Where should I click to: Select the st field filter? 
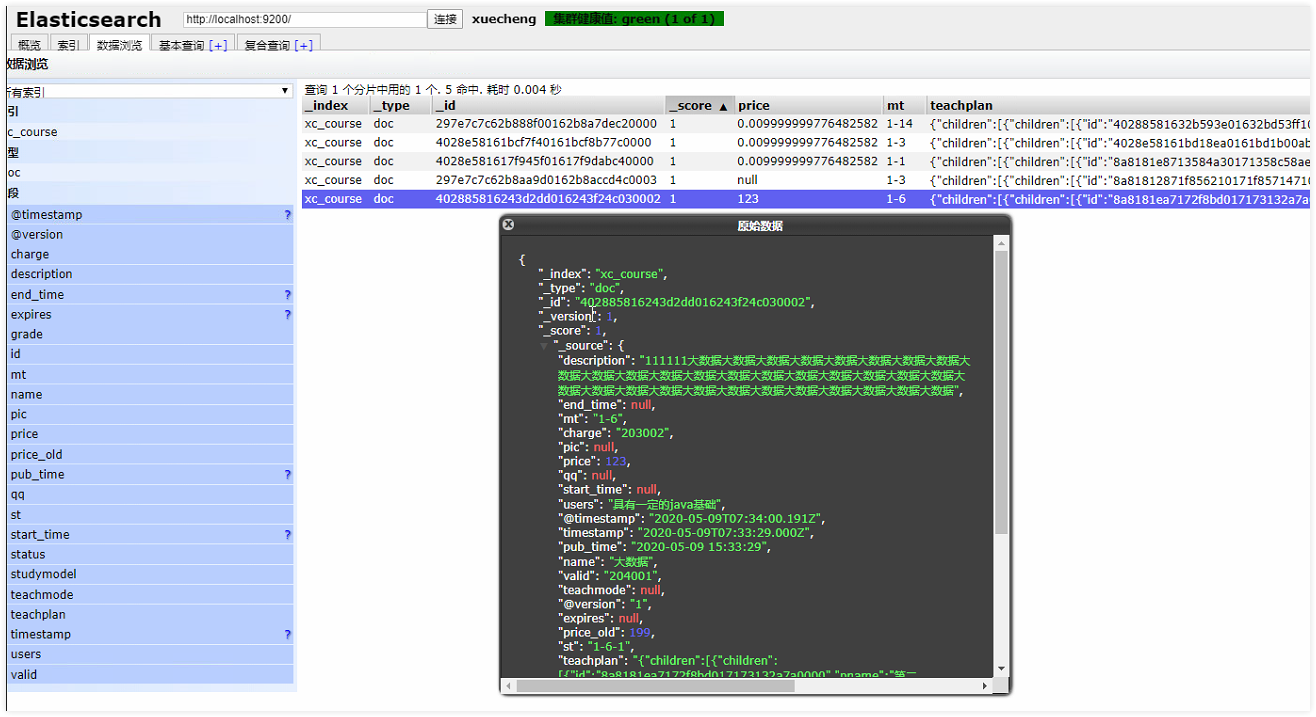click(x=150, y=515)
